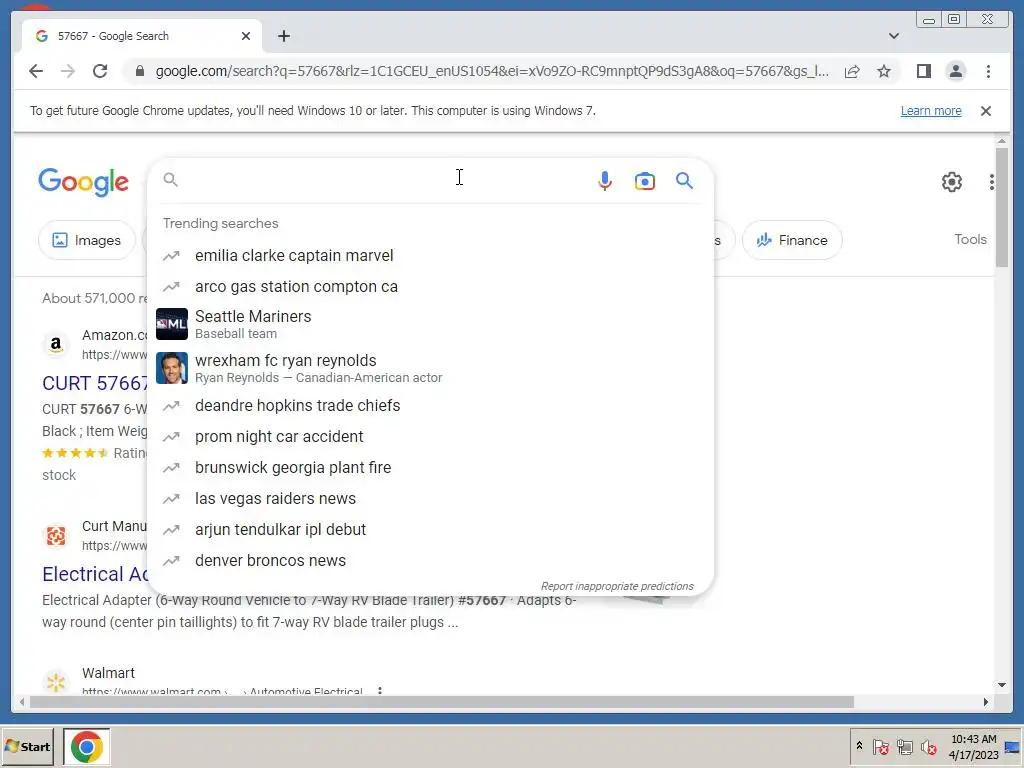Click the Amazon result favicon
This screenshot has height=768, width=1024.
[56, 344]
